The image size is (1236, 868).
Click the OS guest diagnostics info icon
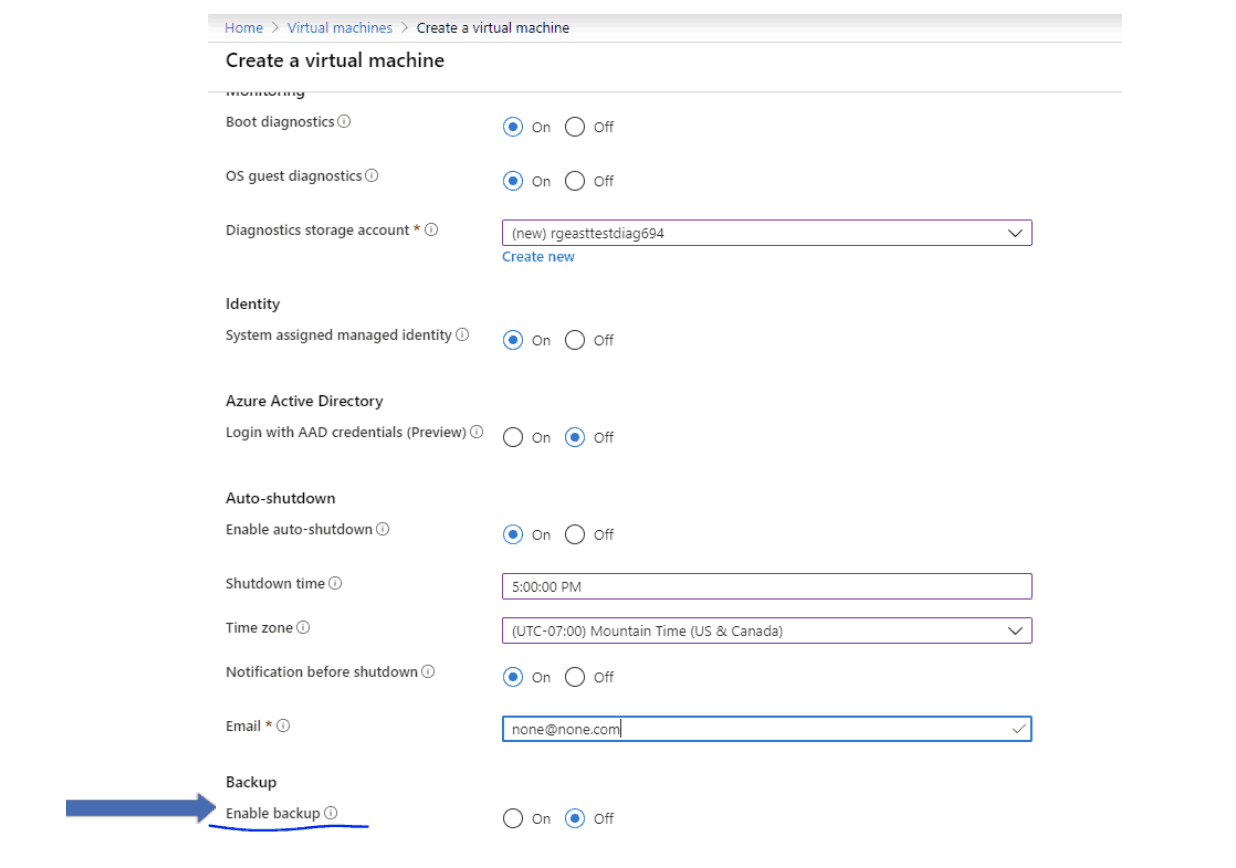coord(371,175)
